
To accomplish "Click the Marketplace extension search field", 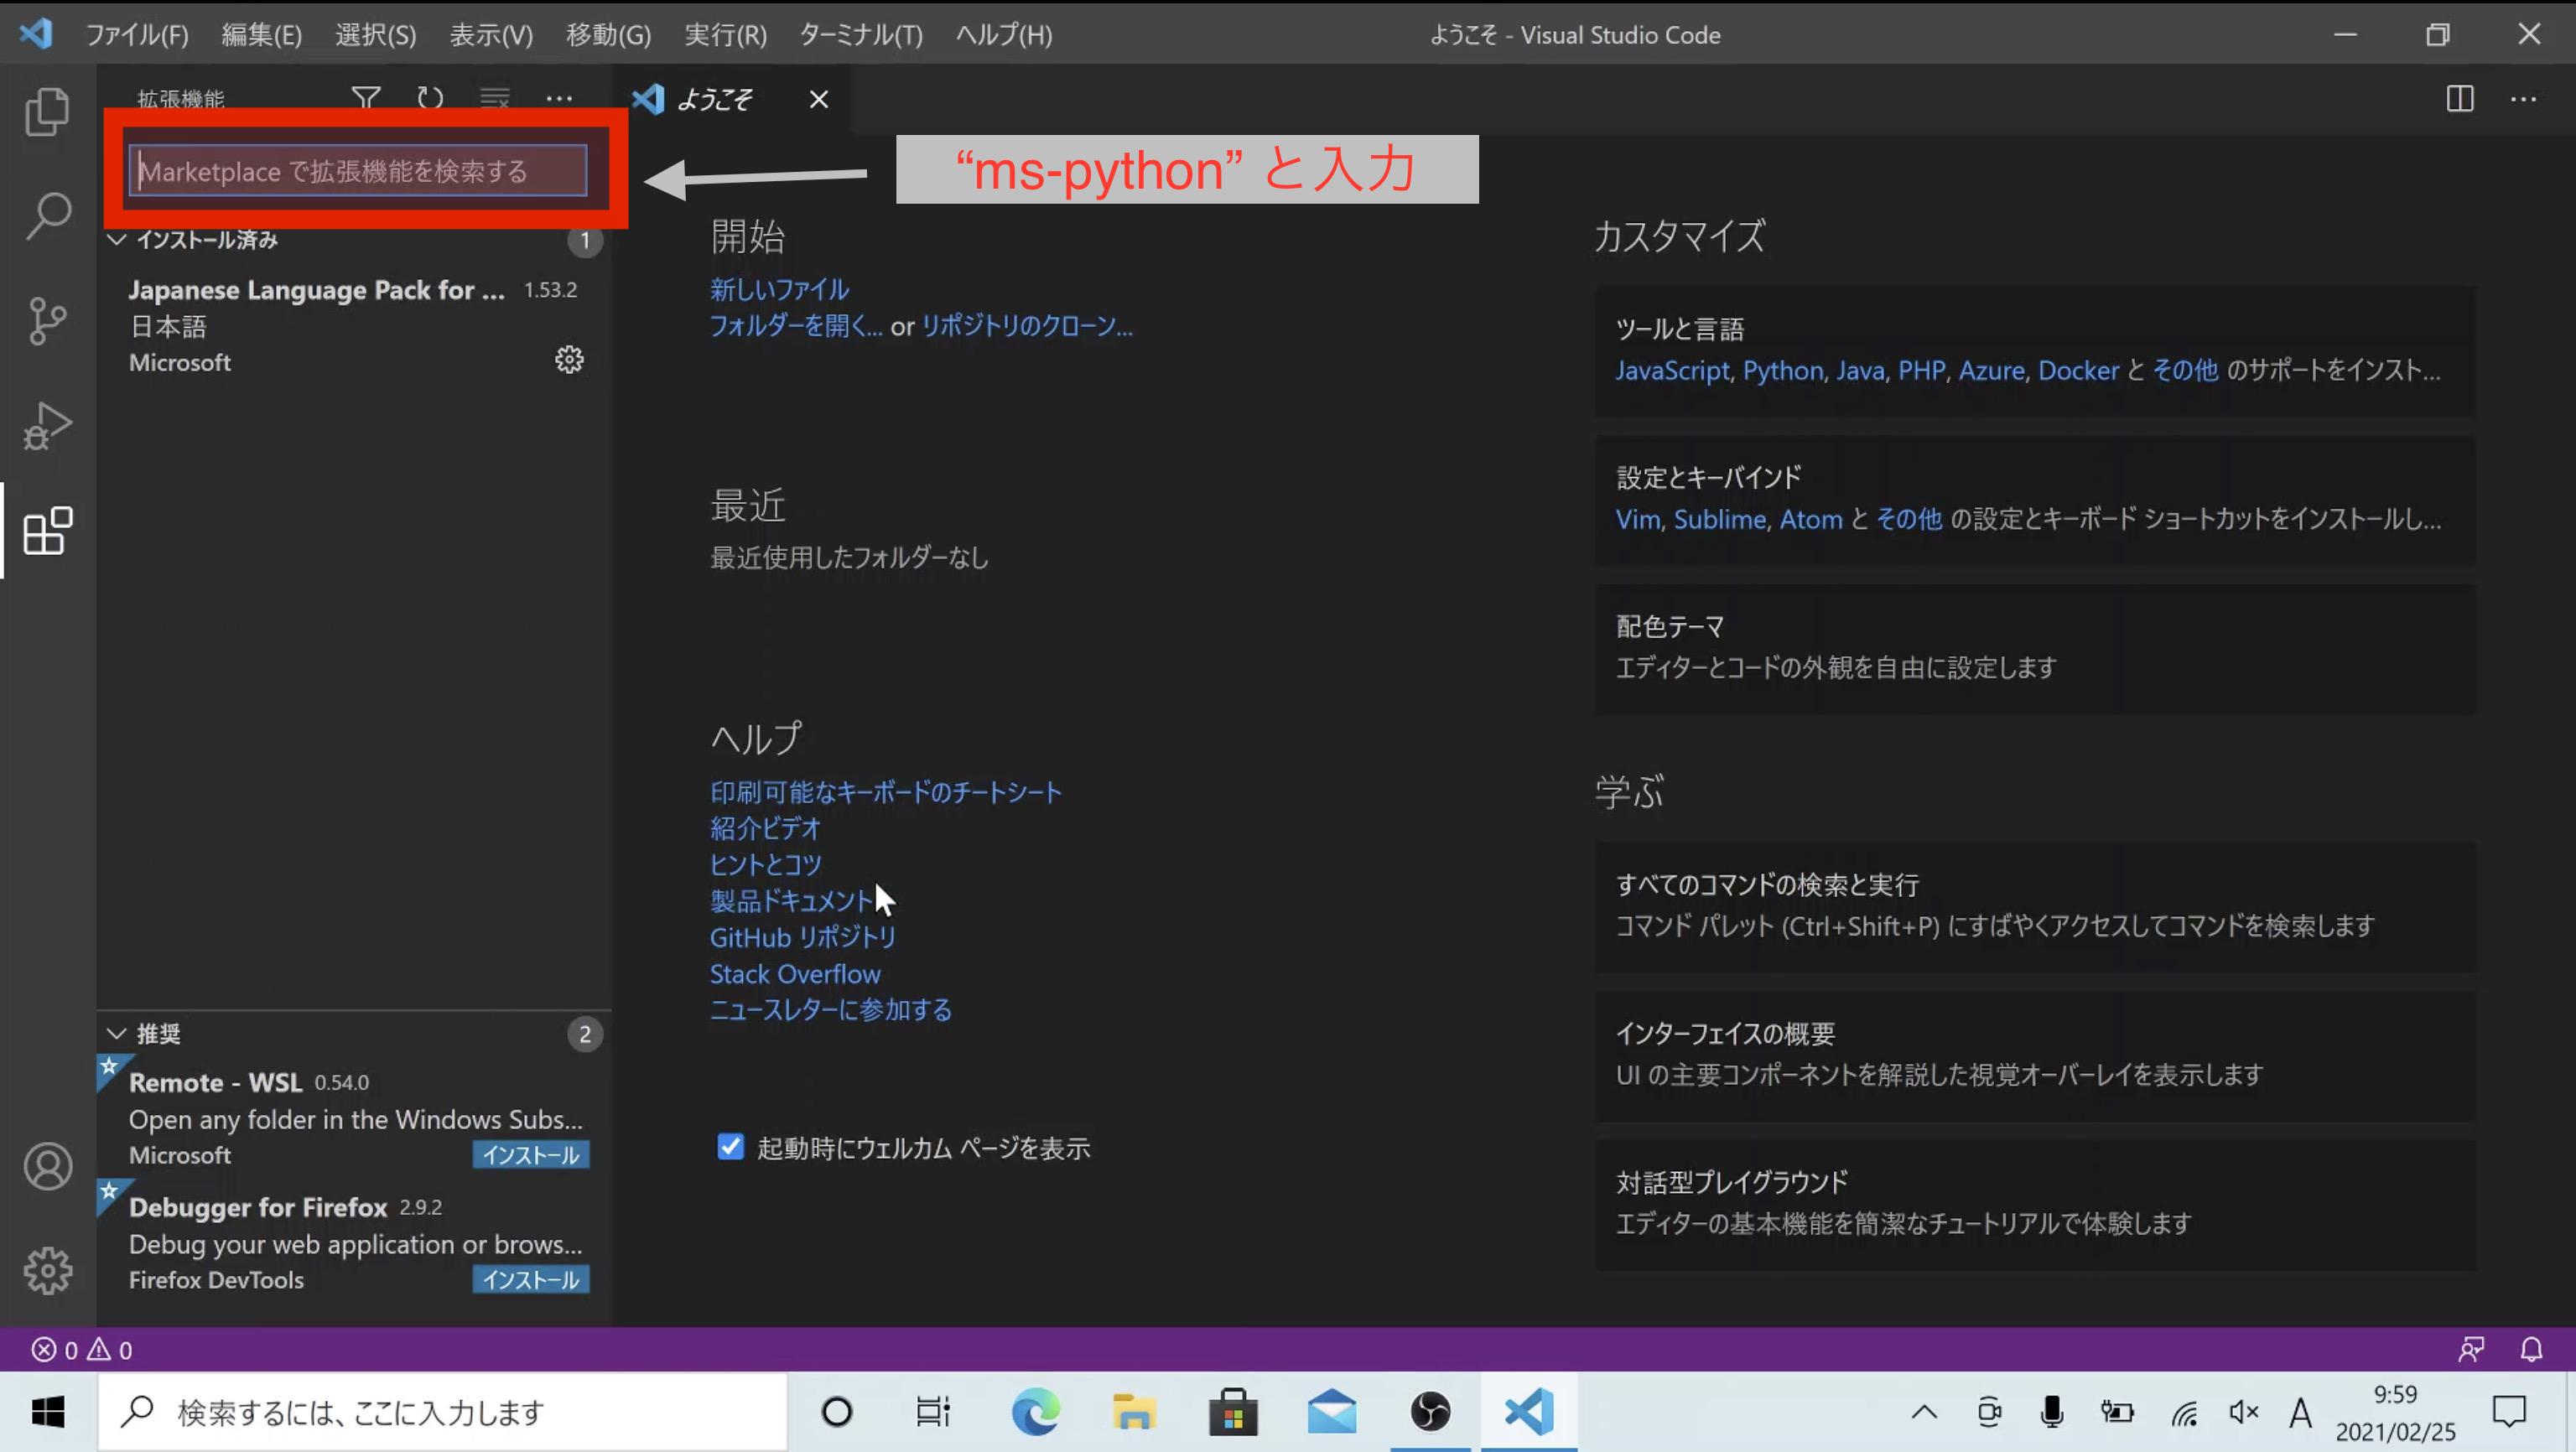I will pyautogui.click(x=358, y=171).
